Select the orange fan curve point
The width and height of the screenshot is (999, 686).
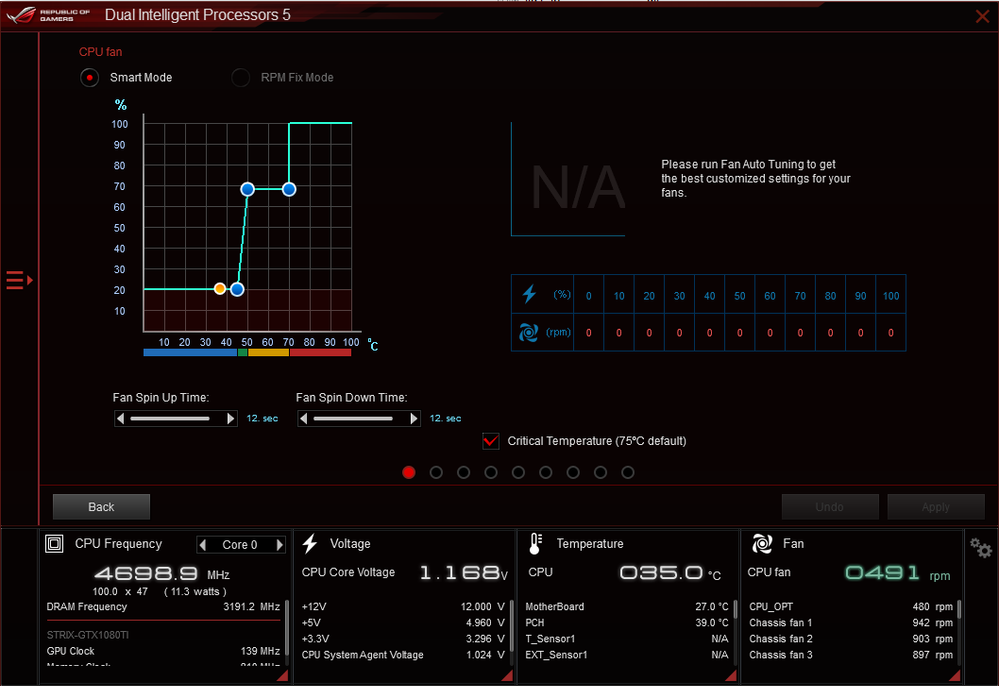[x=220, y=289]
